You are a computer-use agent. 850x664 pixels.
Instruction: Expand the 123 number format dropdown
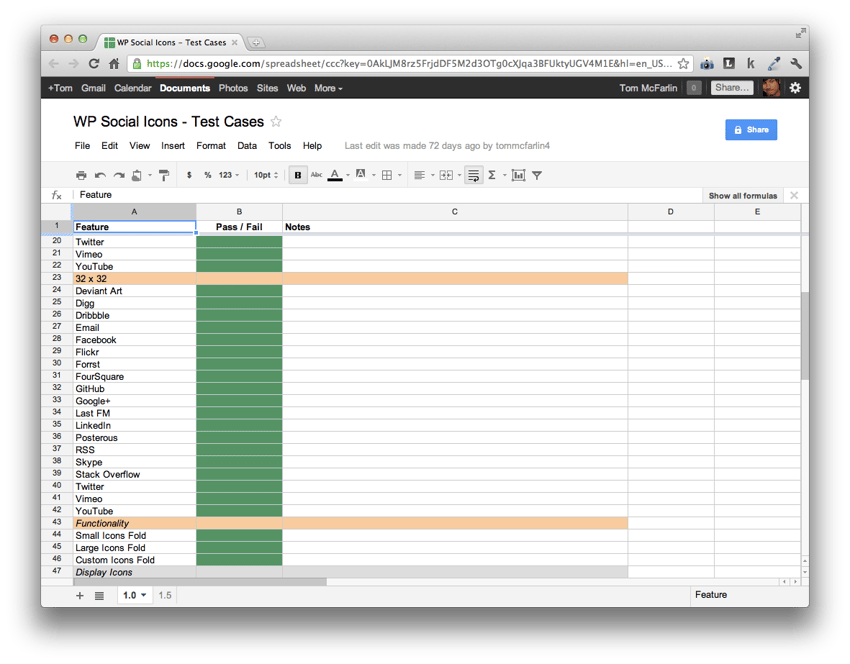point(229,175)
